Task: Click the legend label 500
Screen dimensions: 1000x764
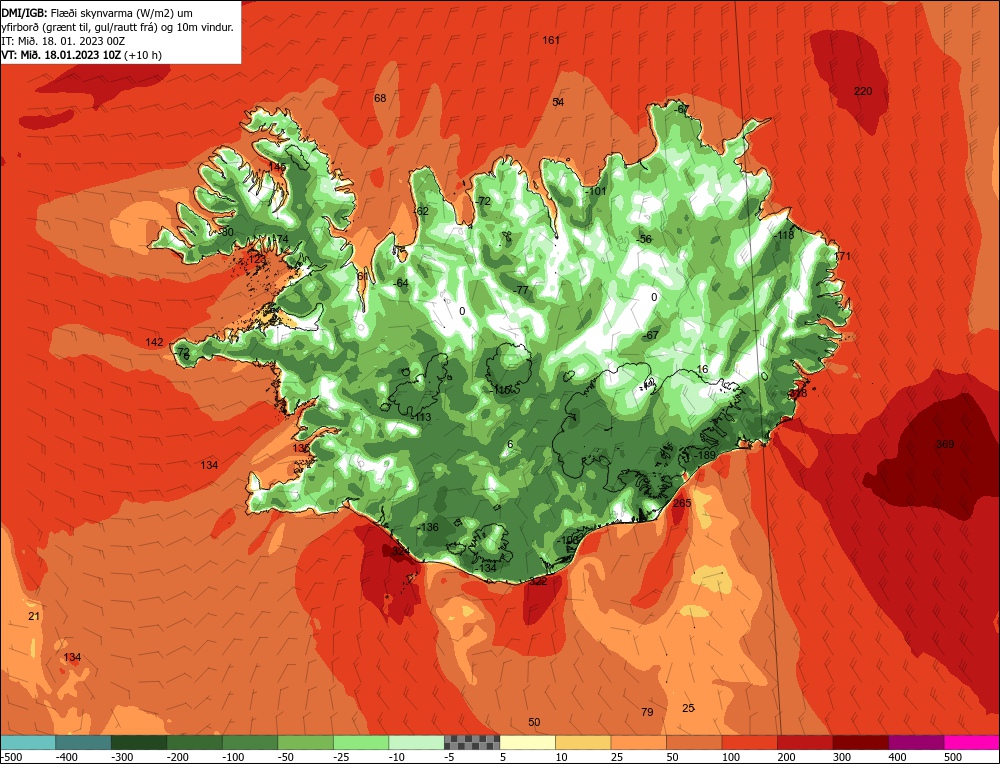Action: tap(953, 757)
